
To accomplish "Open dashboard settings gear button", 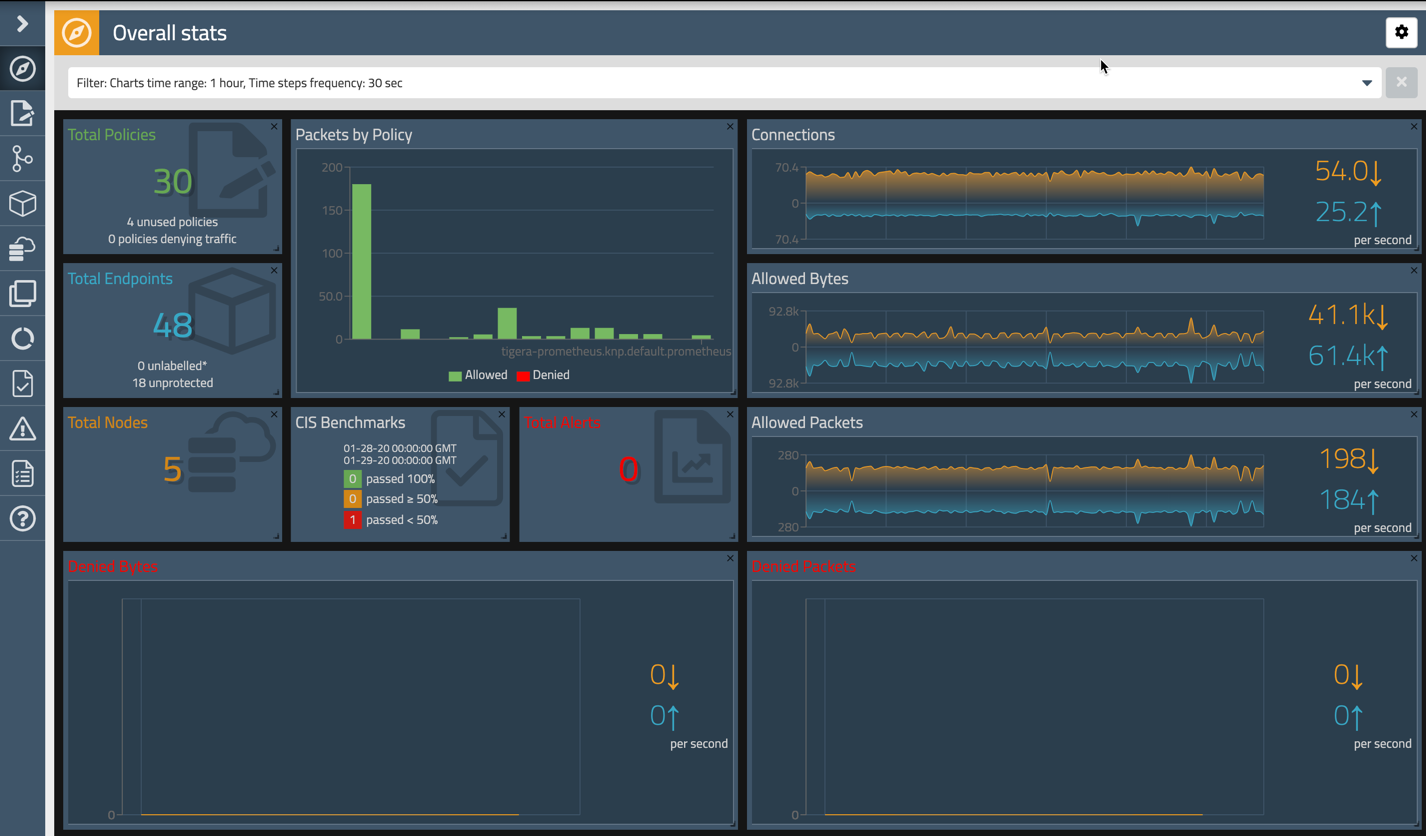I will click(x=1401, y=32).
